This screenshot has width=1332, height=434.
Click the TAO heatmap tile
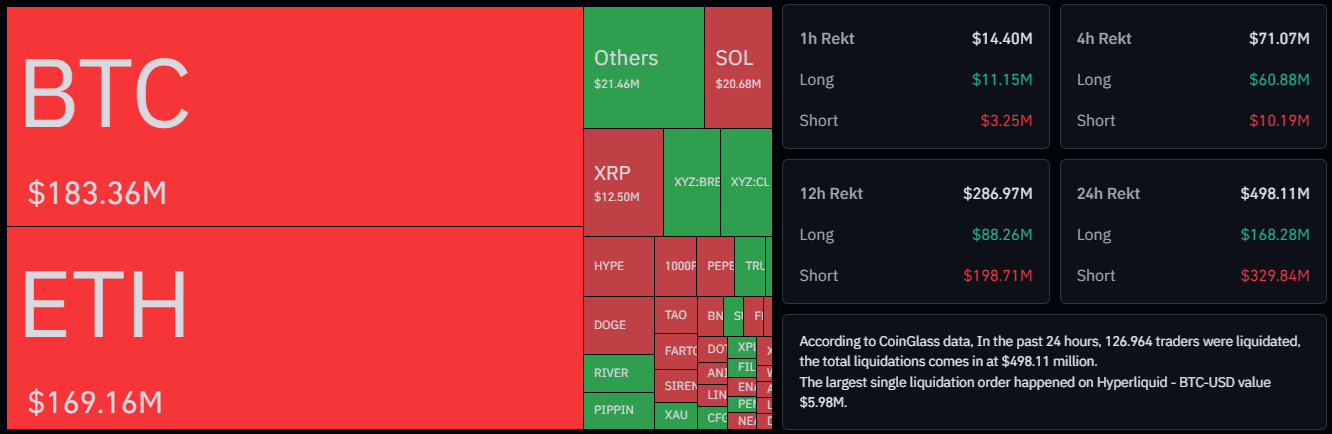(675, 315)
